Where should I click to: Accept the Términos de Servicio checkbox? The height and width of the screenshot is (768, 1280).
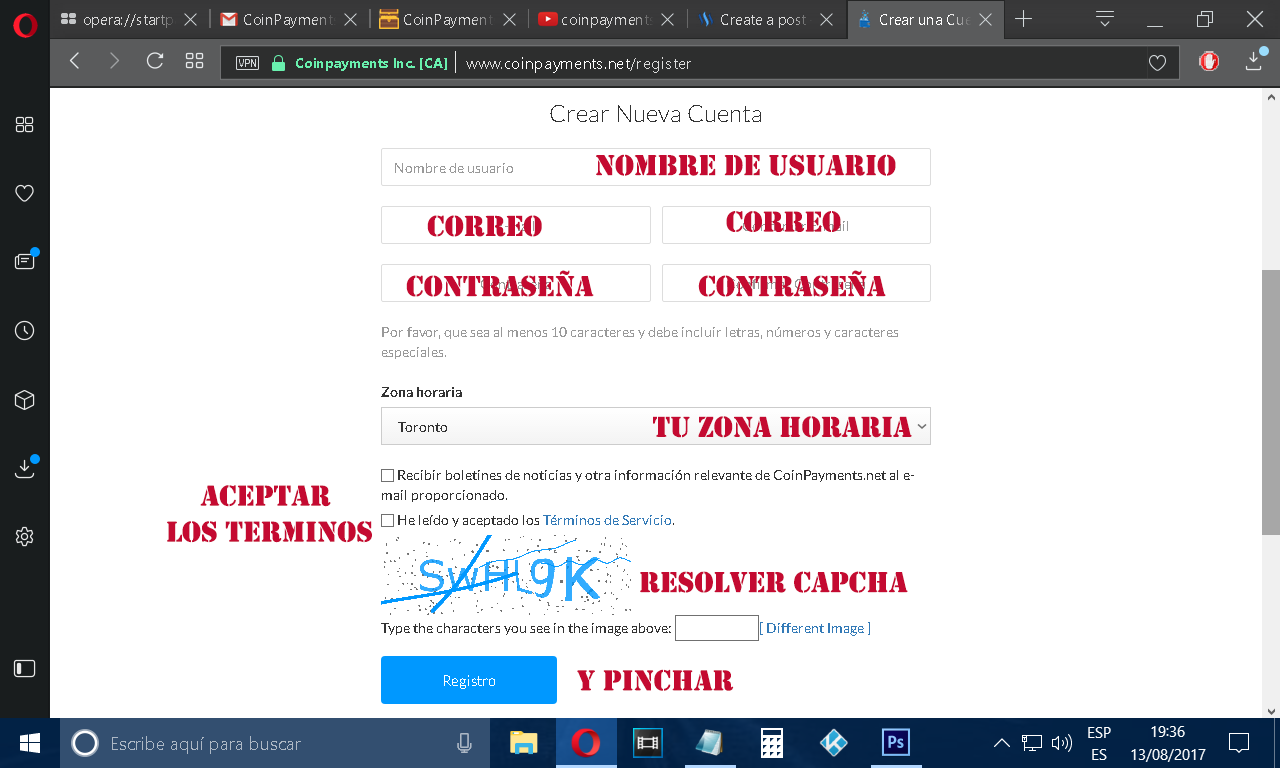387,520
